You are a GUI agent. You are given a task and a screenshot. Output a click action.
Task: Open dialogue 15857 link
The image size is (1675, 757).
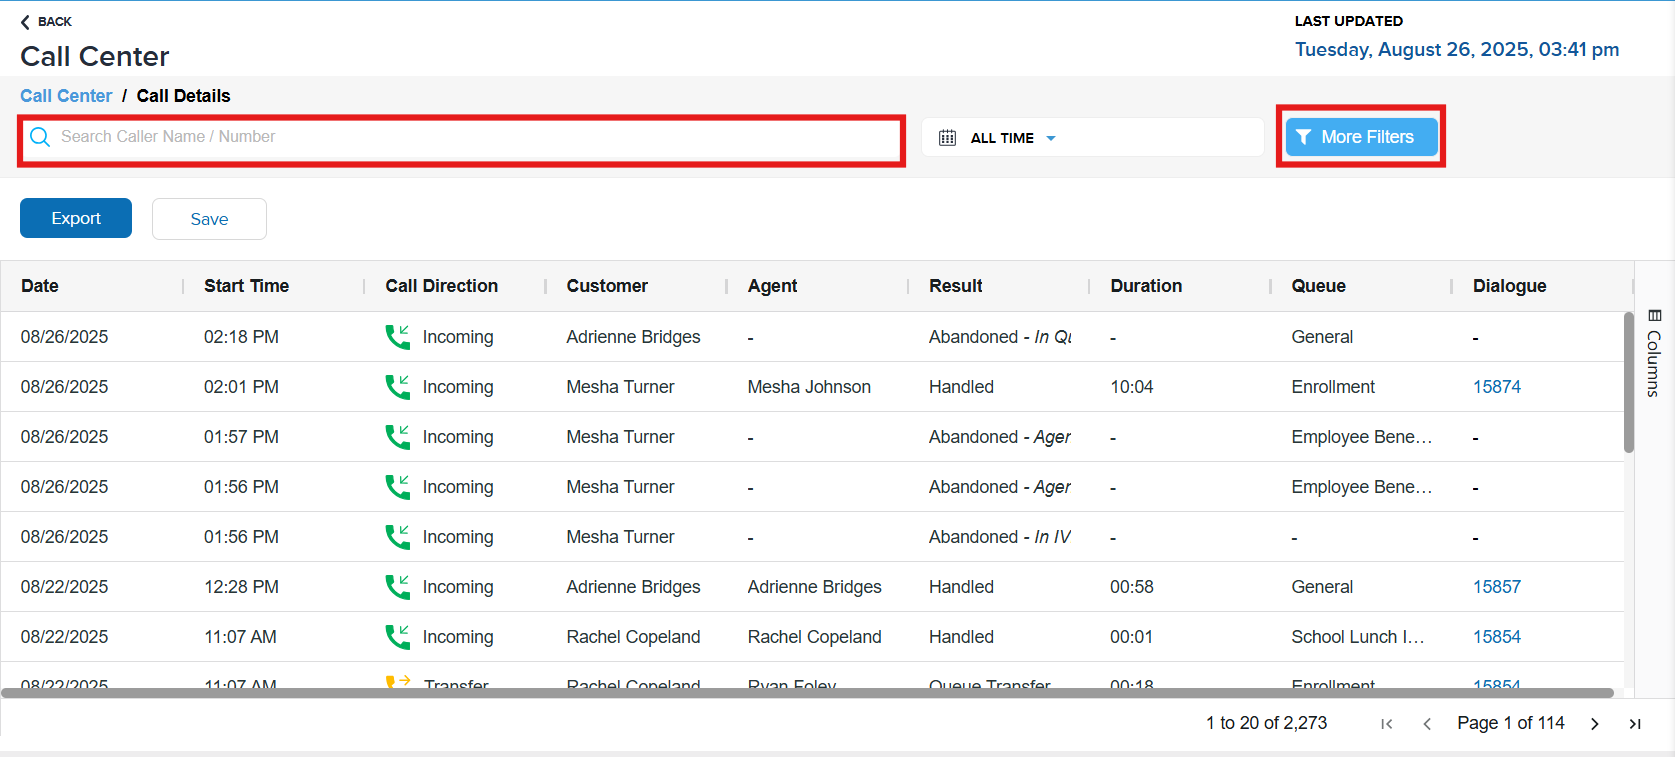click(x=1496, y=587)
